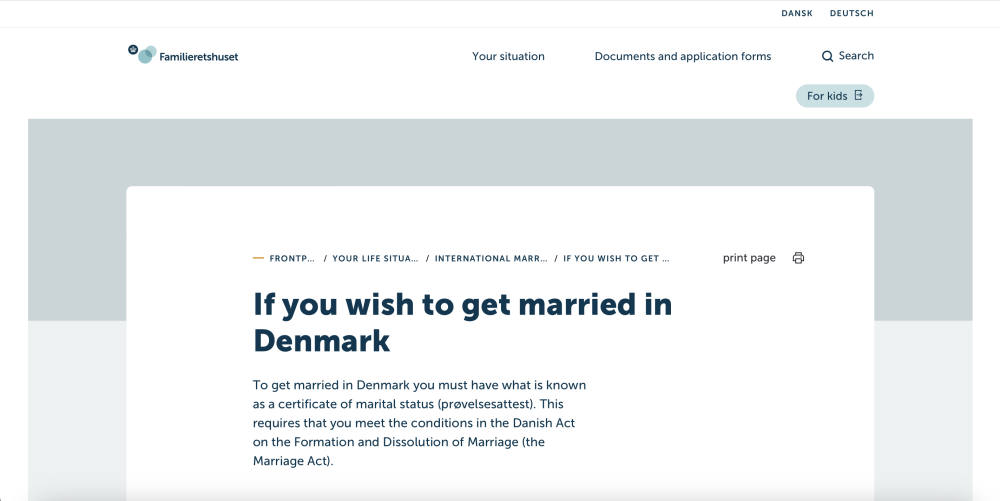This screenshot has height=501, width=1000.
Task: Click the intro paragraph about prøvelsesattest
Action: [x=420, y=423]
